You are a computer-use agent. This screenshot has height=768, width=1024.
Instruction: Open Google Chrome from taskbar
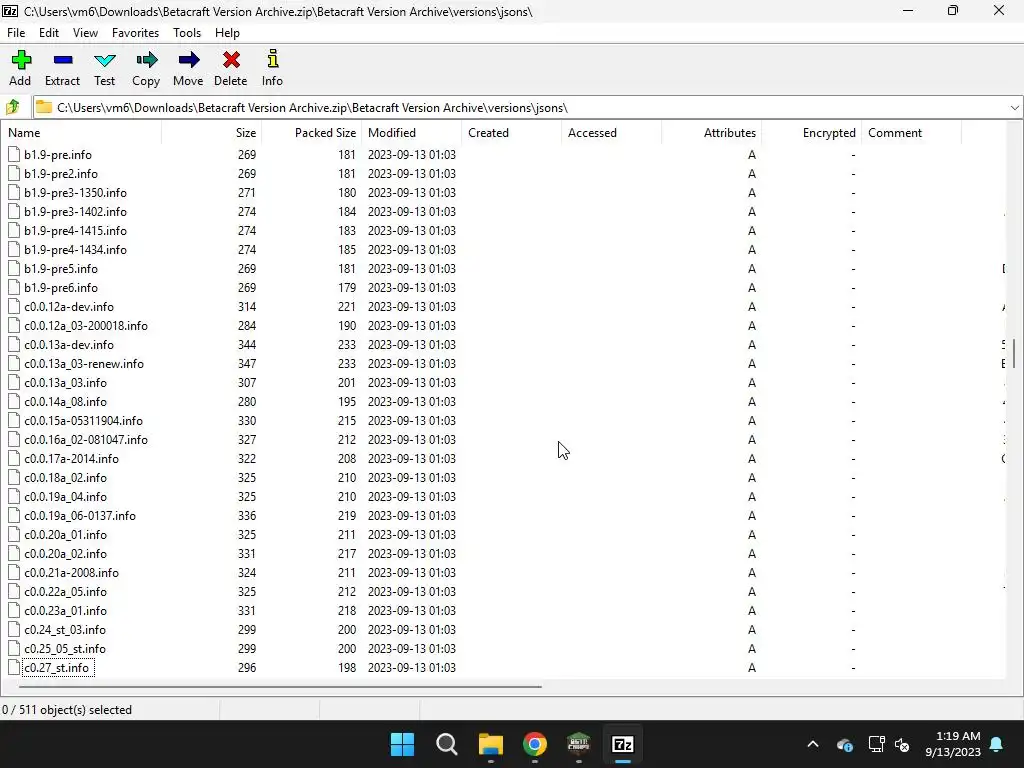click(x=535, y=744)
